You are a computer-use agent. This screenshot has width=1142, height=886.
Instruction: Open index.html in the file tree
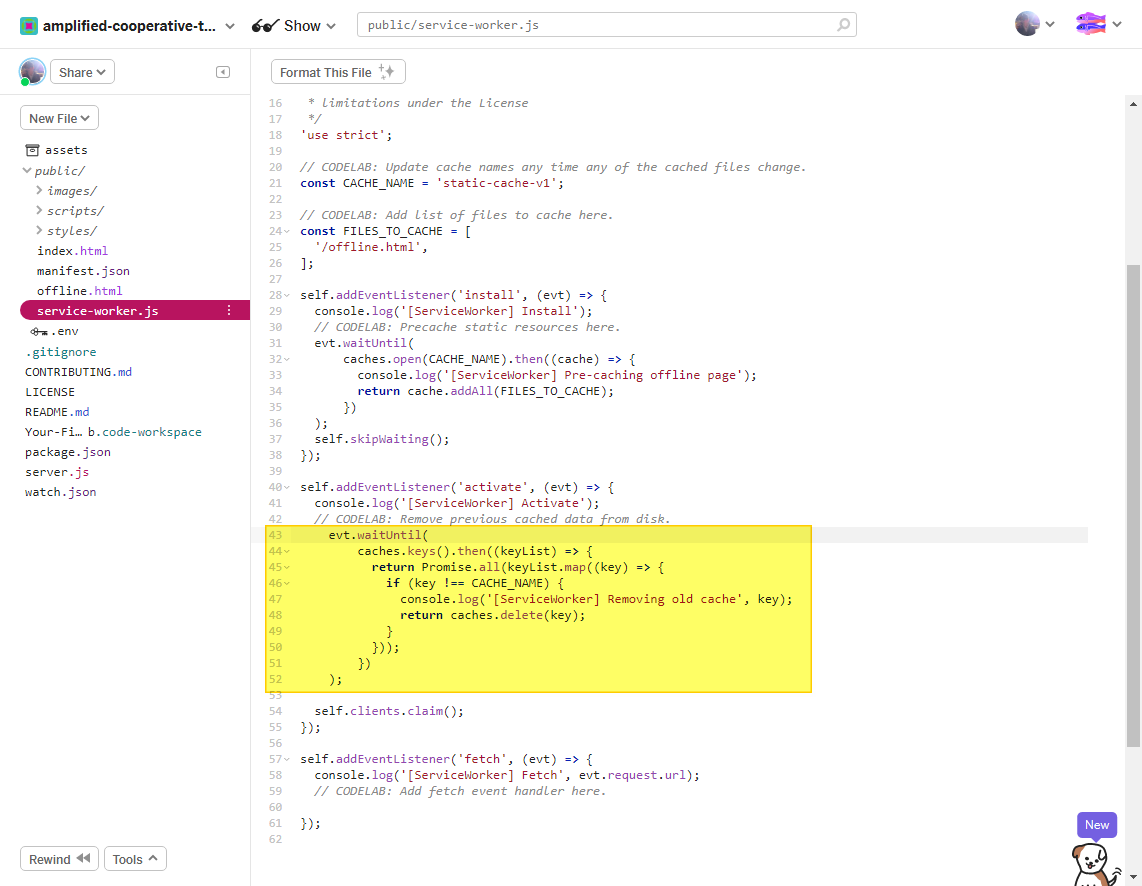(x=72, y=250)
